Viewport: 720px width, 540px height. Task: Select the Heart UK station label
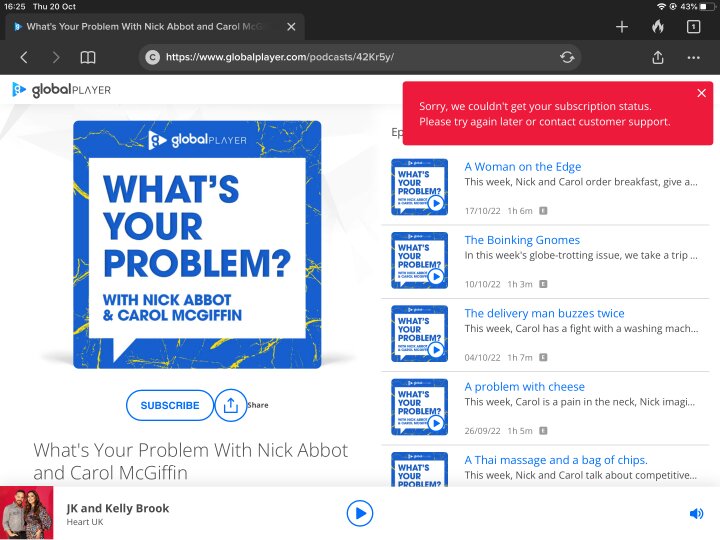click(85, 522)
